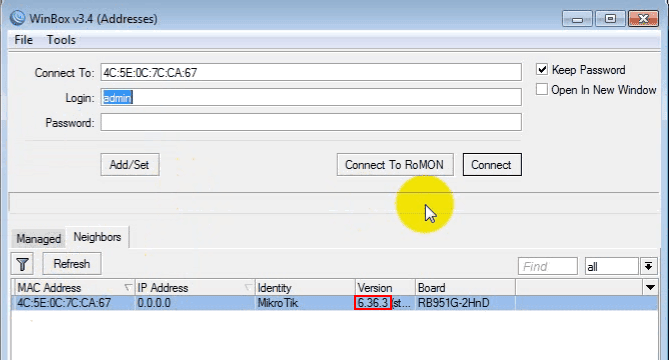Minimize the WinBox window

577,19
